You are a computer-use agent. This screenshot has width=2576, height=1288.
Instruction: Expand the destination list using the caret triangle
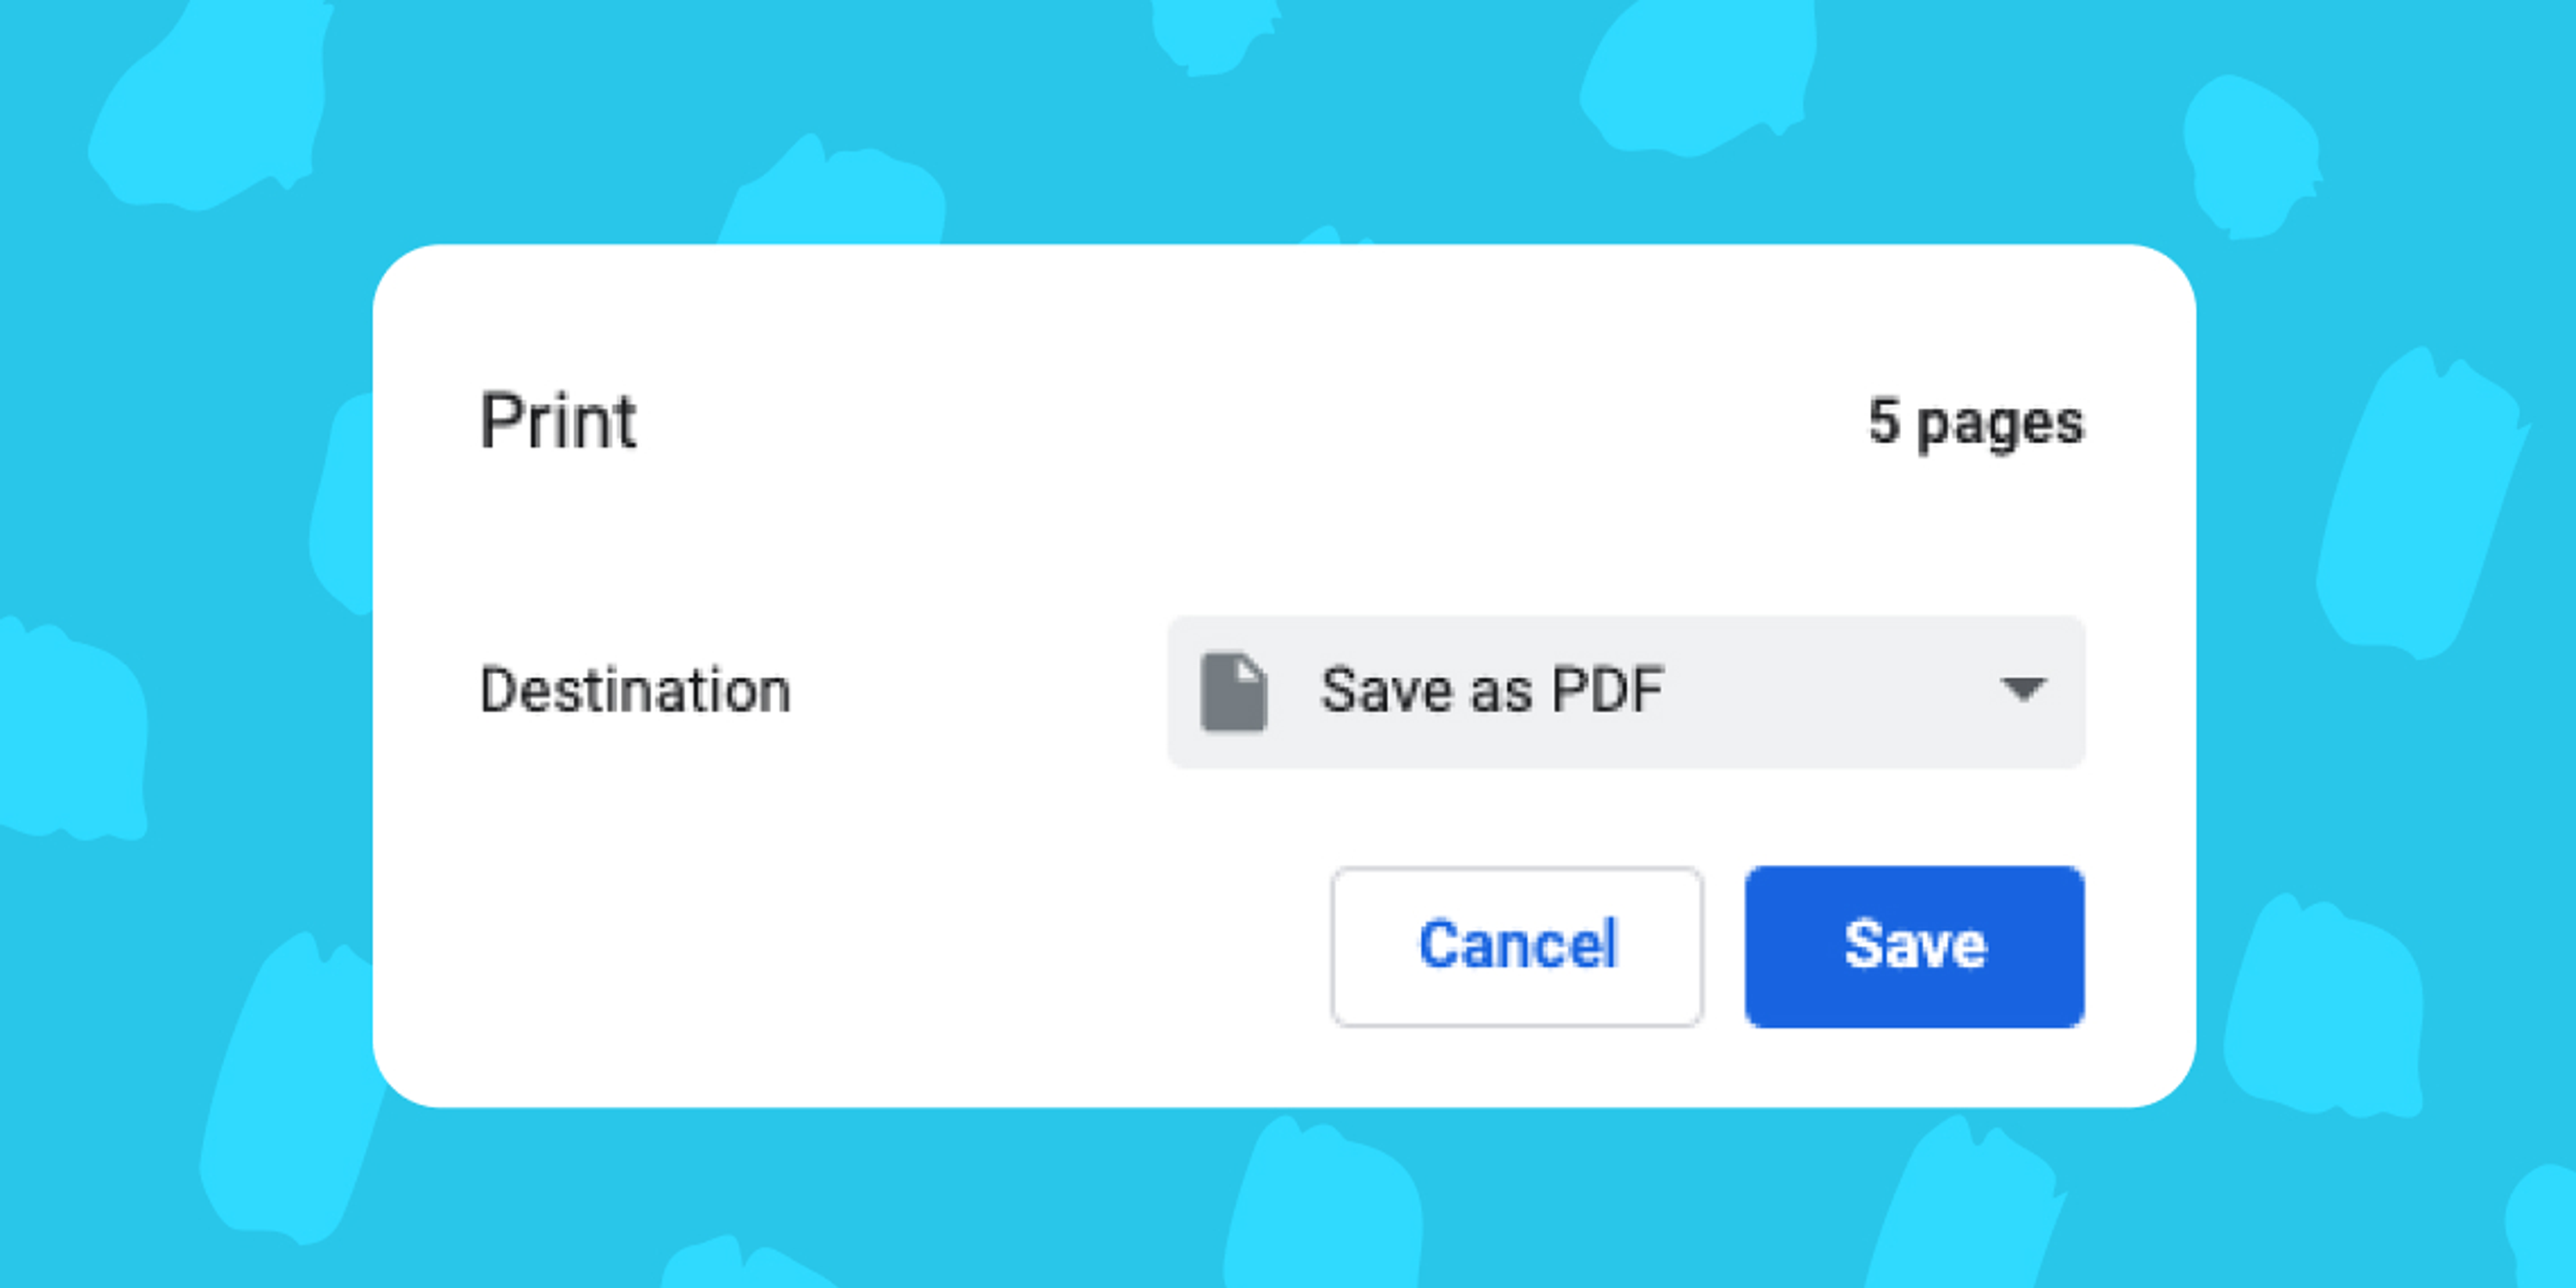coord(2022,689)
